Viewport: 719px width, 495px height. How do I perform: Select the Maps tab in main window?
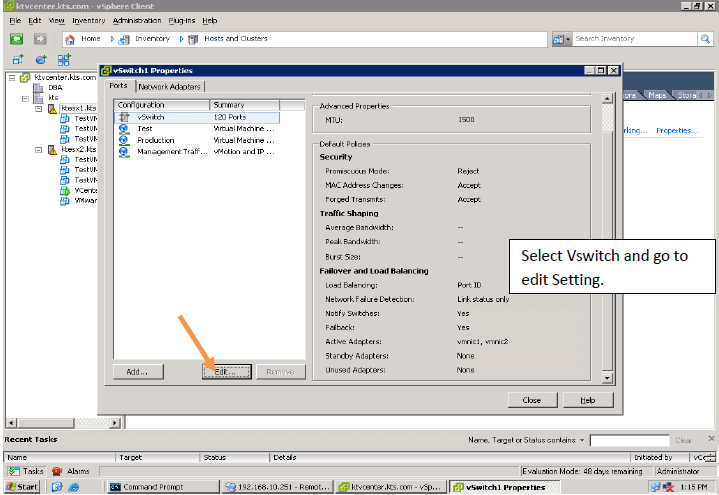657,95
